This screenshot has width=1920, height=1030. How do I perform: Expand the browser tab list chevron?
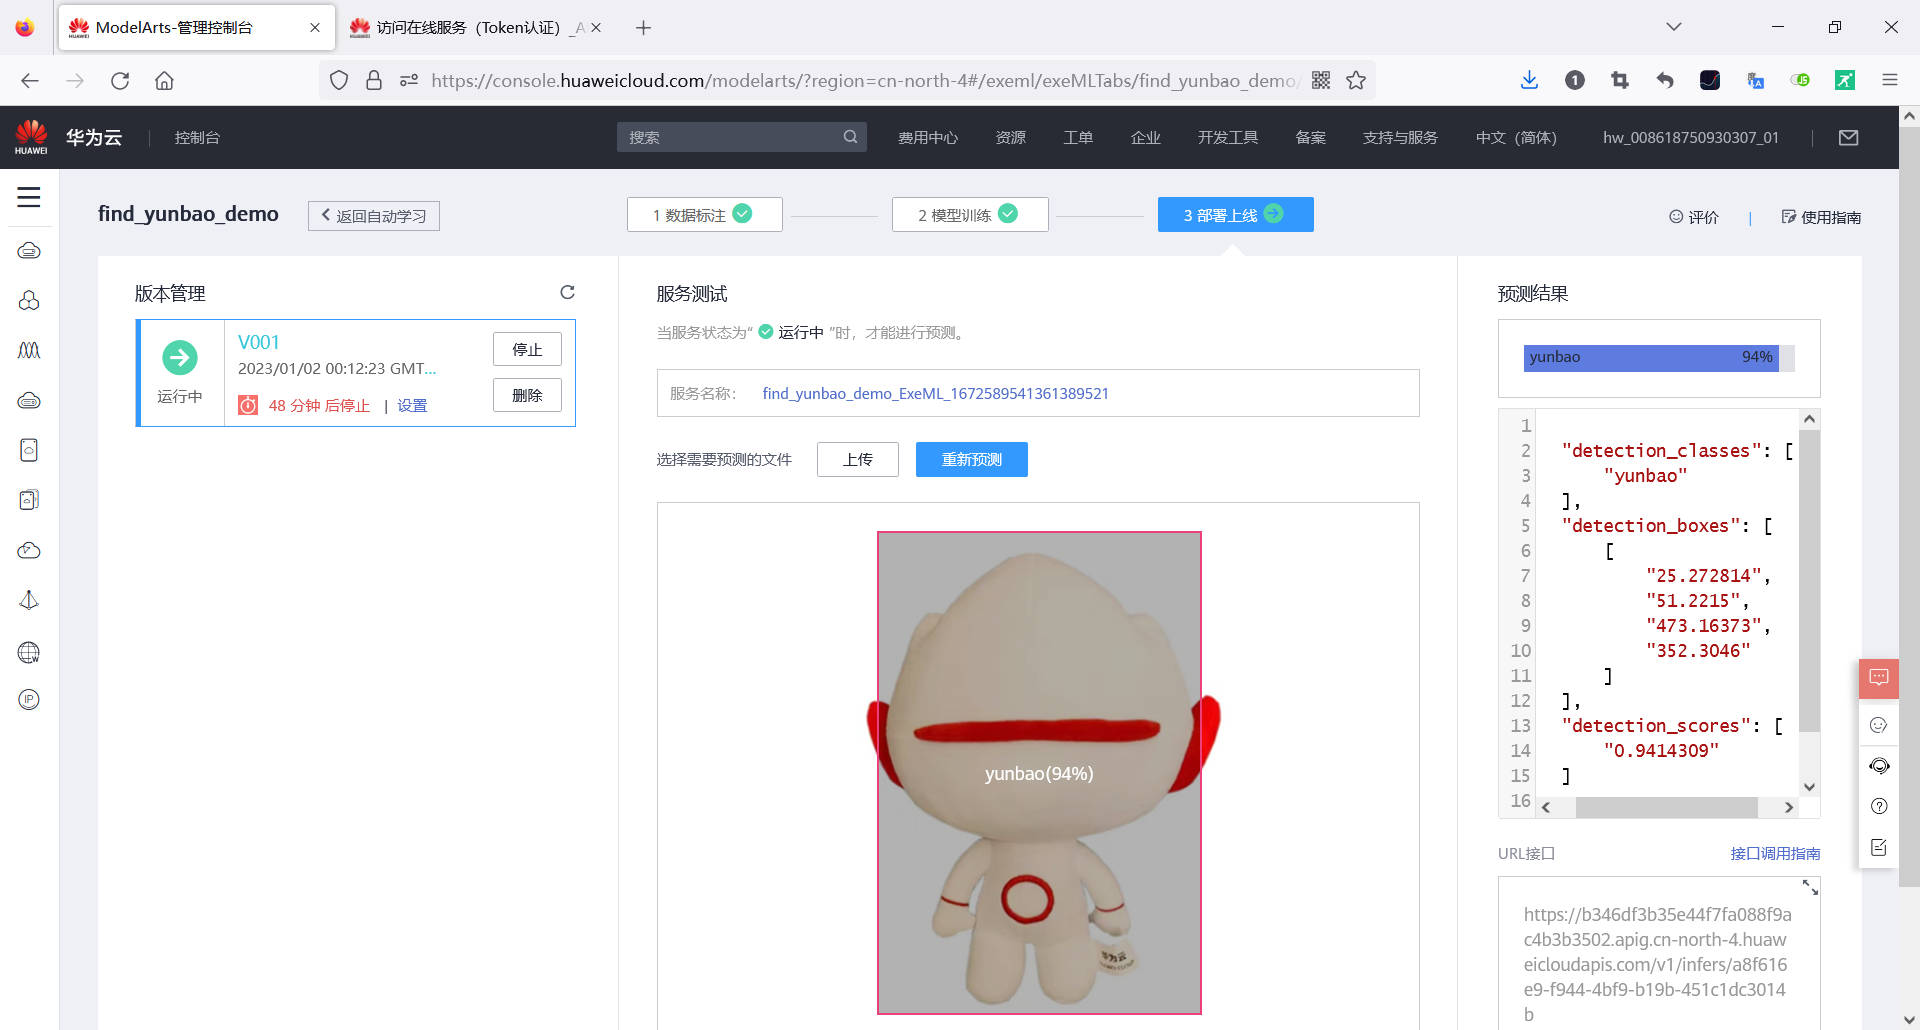(1673, 27)
